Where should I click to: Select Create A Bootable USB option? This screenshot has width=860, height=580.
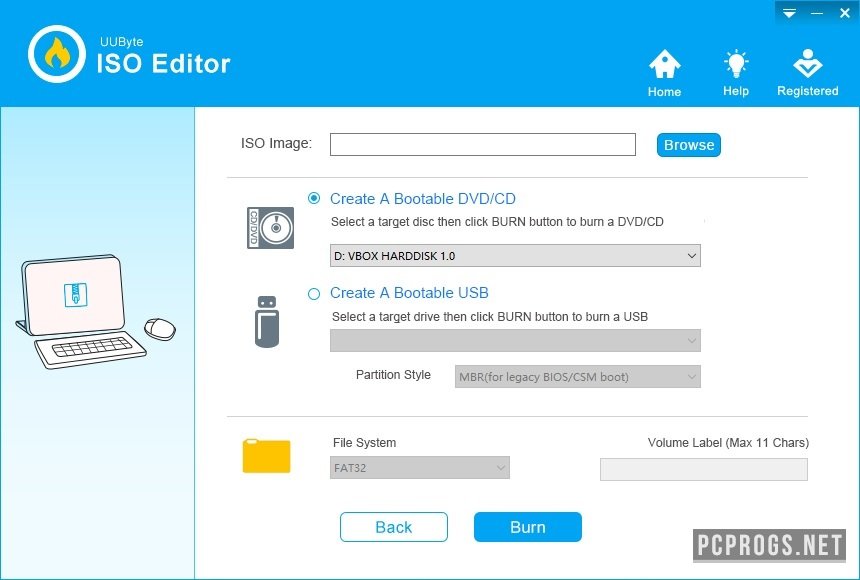pos(315,293)
